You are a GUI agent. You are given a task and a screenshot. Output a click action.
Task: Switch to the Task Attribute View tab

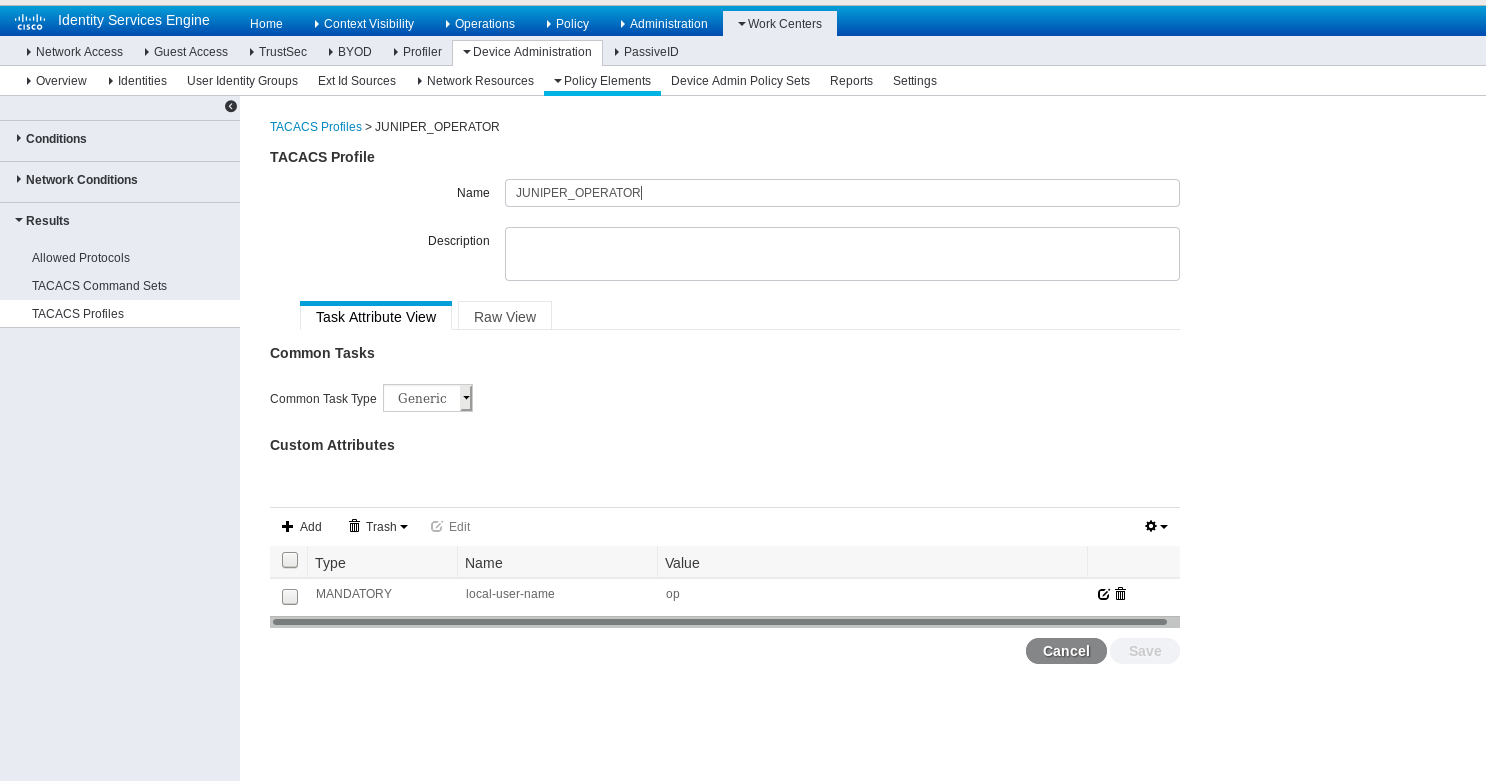coord(376,316)
